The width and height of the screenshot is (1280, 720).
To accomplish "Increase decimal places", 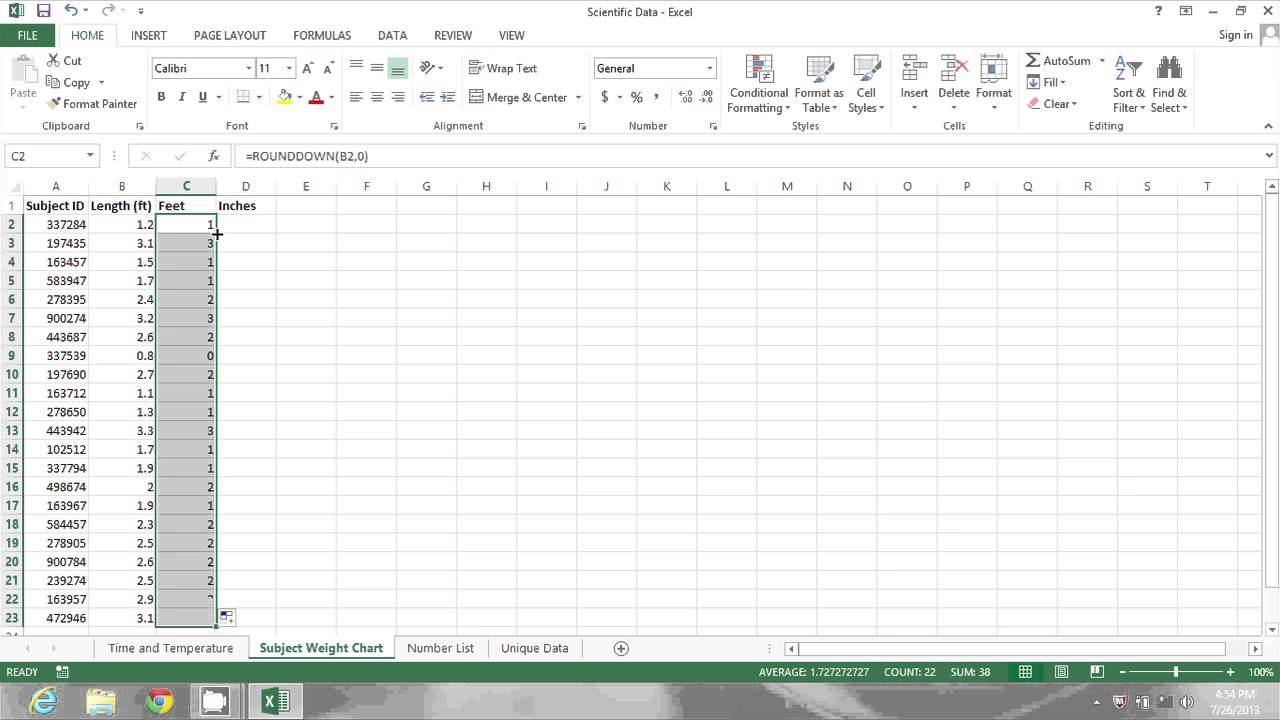I will click(x=685, y=97).
